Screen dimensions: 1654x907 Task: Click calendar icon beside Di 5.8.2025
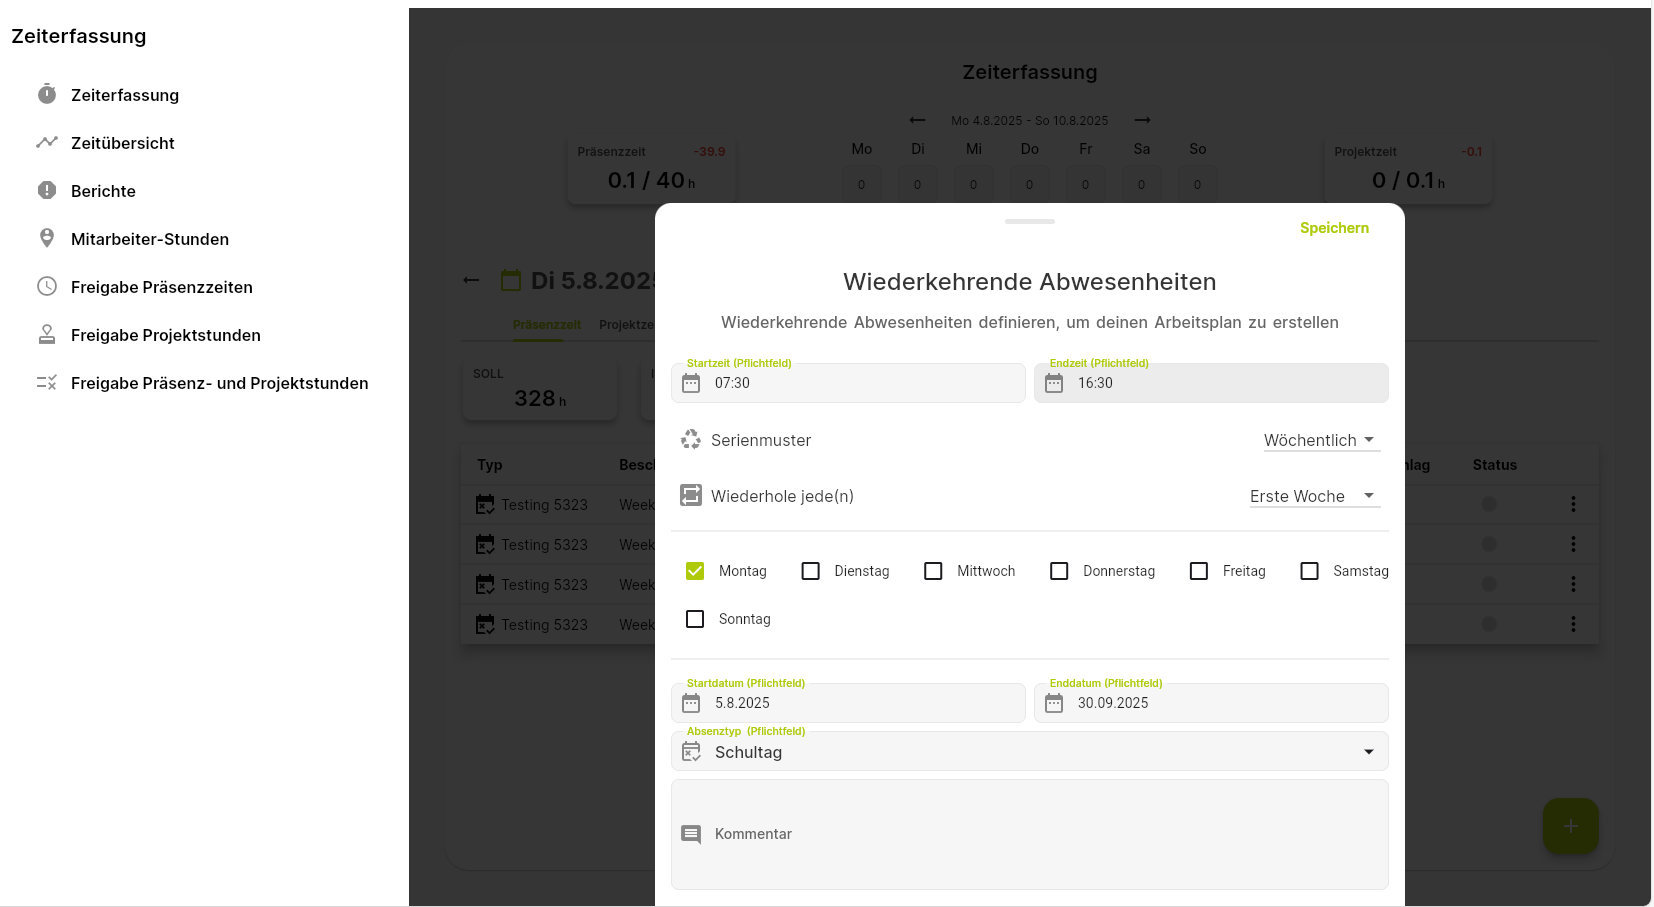(511, 280)
